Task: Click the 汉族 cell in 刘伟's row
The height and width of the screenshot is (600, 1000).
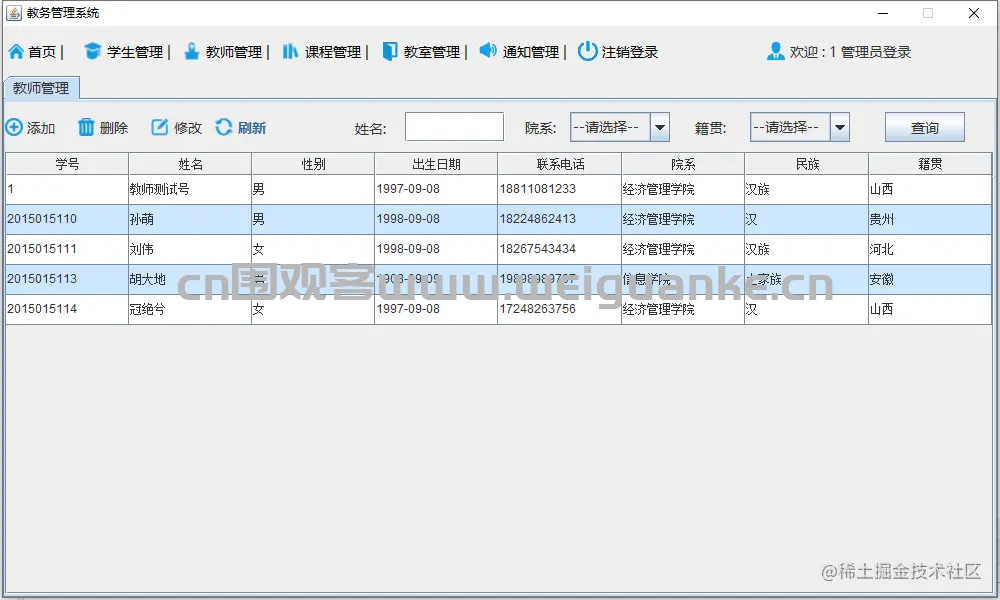Action: (x=807, y=249)
